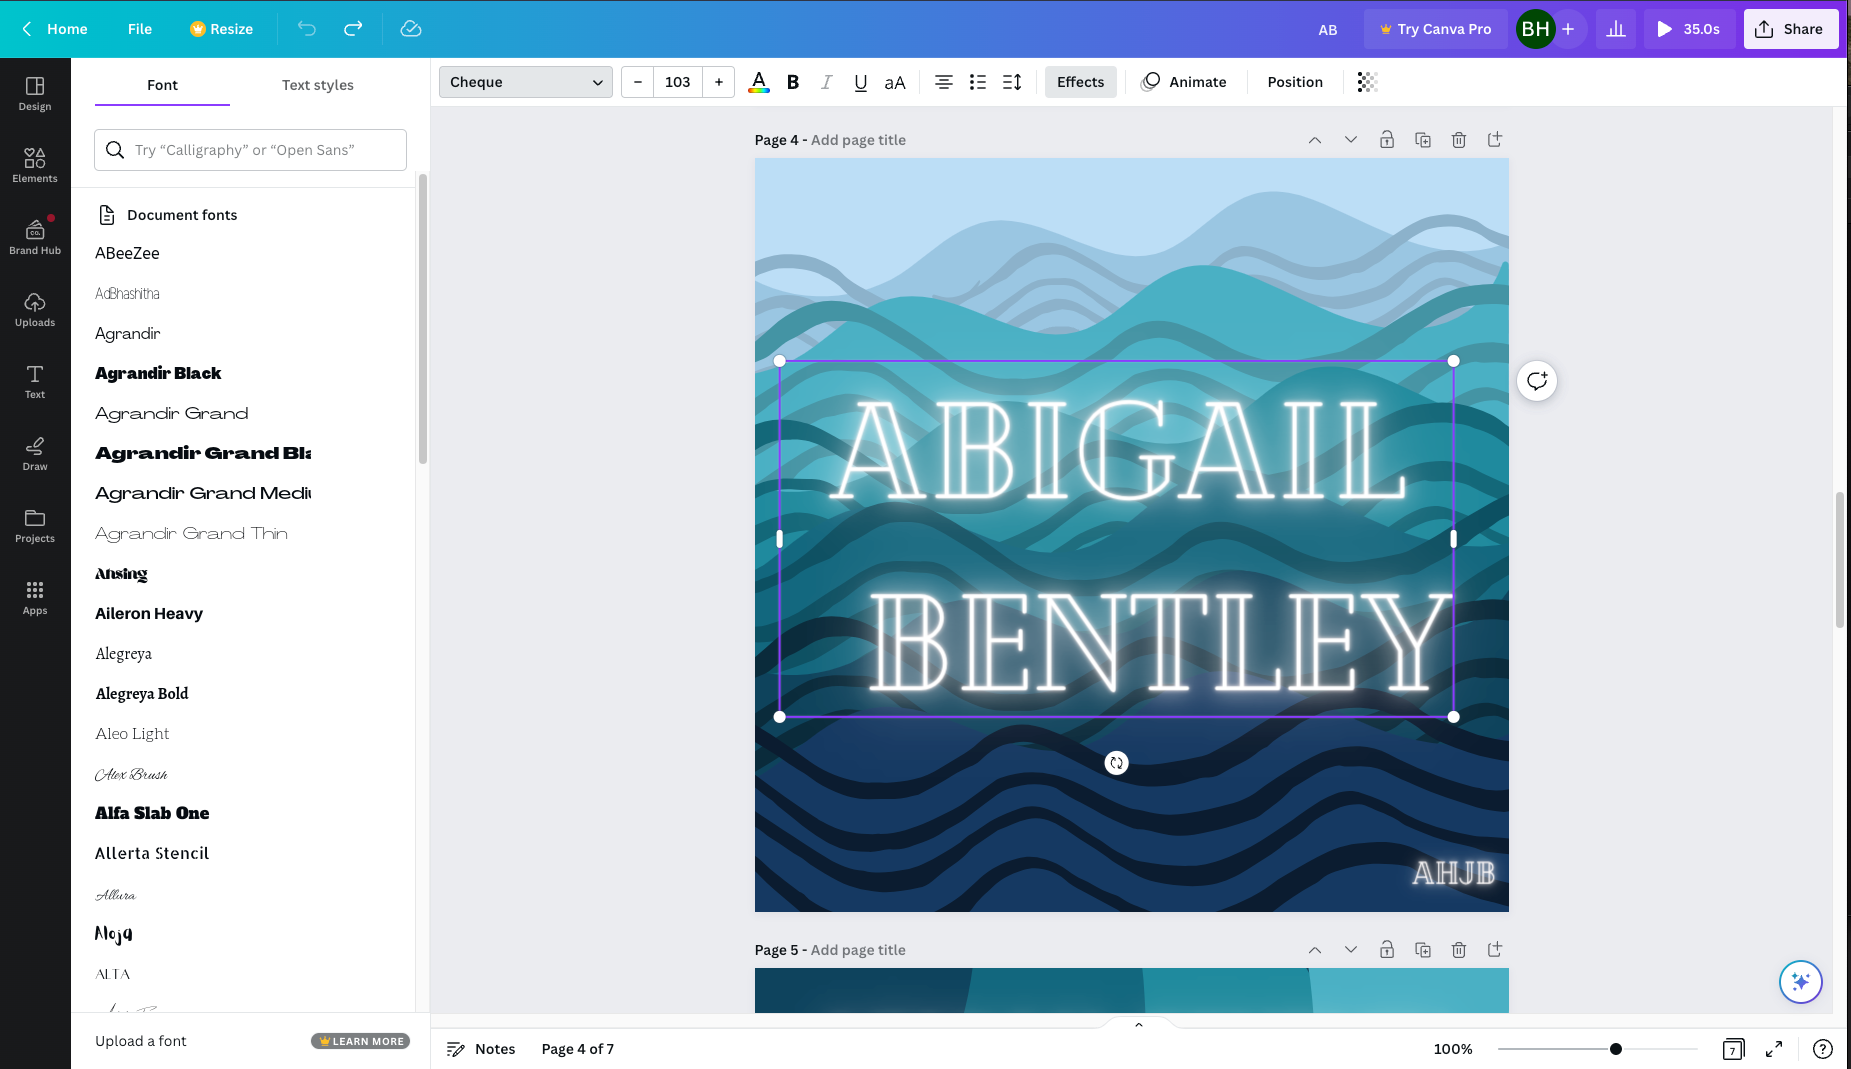The width and height of the screenshot is (1851, 1069).
Task: Click the redo arrow
Action: coord(353,29)
